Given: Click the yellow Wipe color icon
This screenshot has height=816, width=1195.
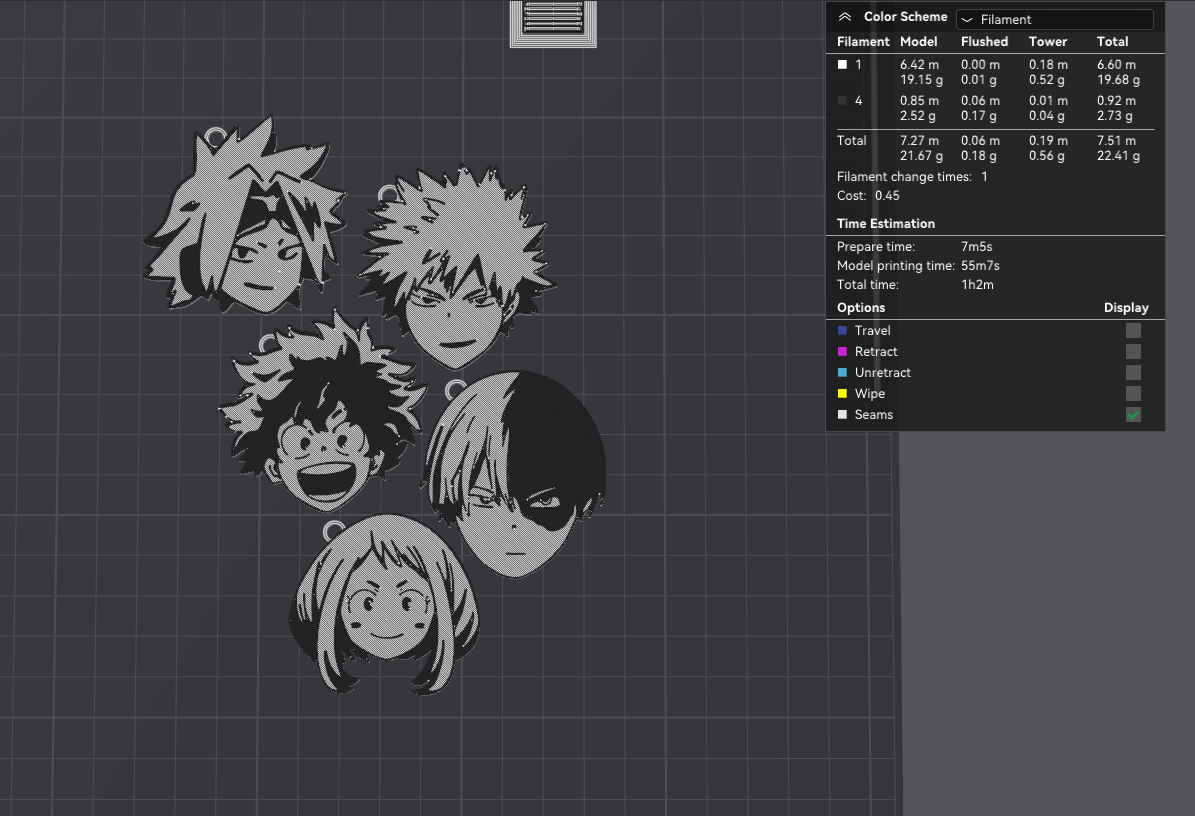Looking at the screenshot, I should (842, 393).
